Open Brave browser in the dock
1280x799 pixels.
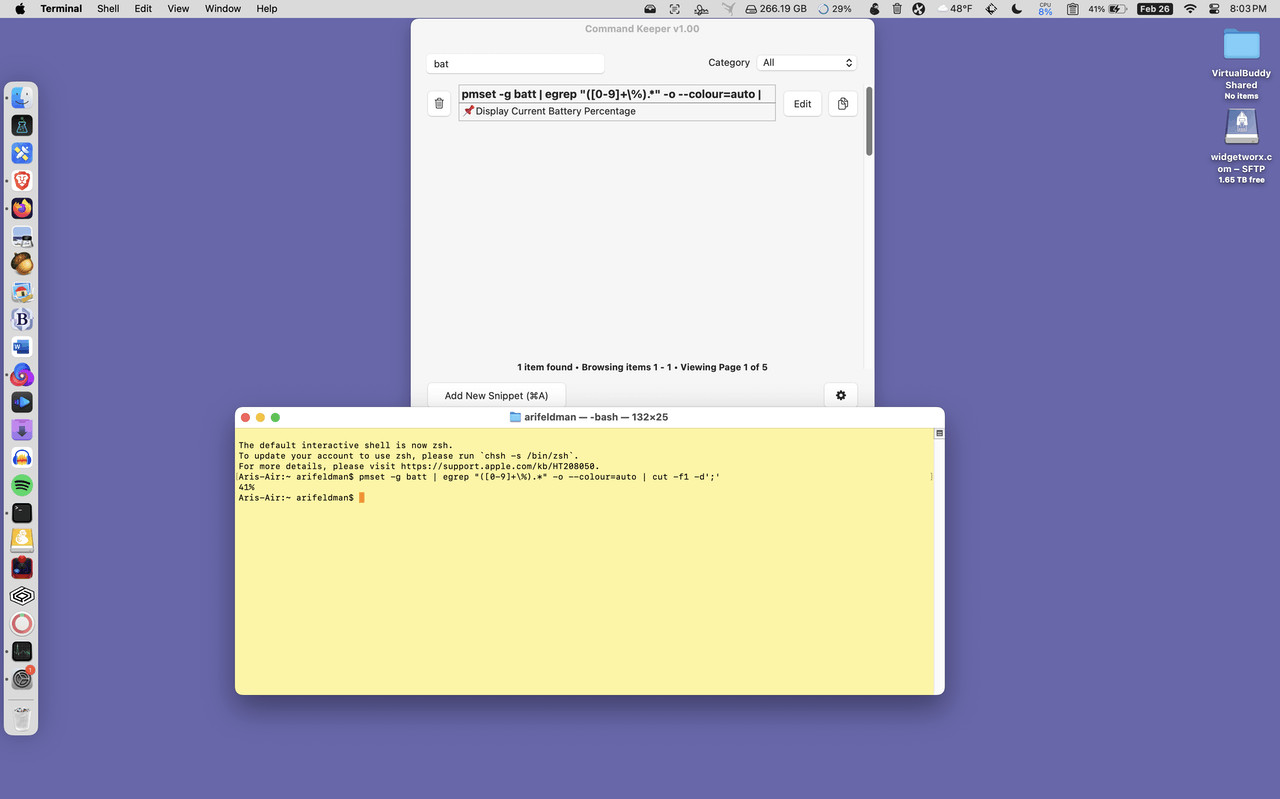[x=22, y=181]
